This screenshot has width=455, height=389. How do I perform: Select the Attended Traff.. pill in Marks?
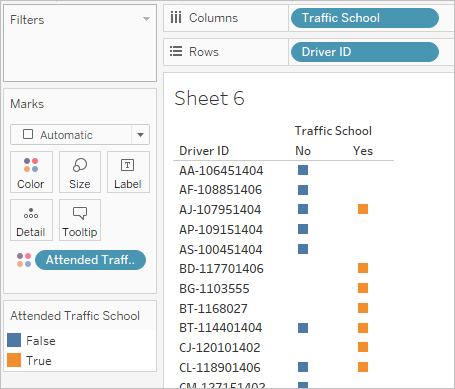[x=90, y=260]
